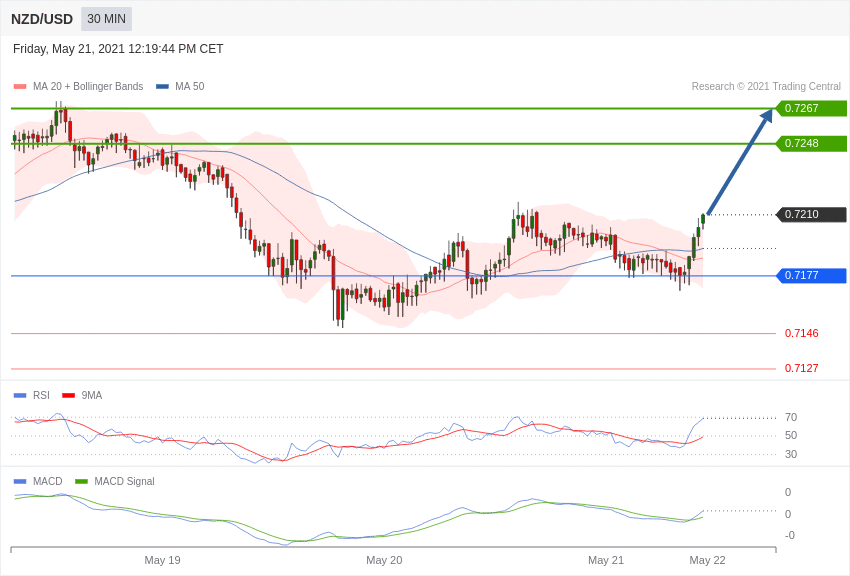Viewport: 850px width, 576px height.
Task: Click the 9MA legend color swatch
Action: coord(68,396)
